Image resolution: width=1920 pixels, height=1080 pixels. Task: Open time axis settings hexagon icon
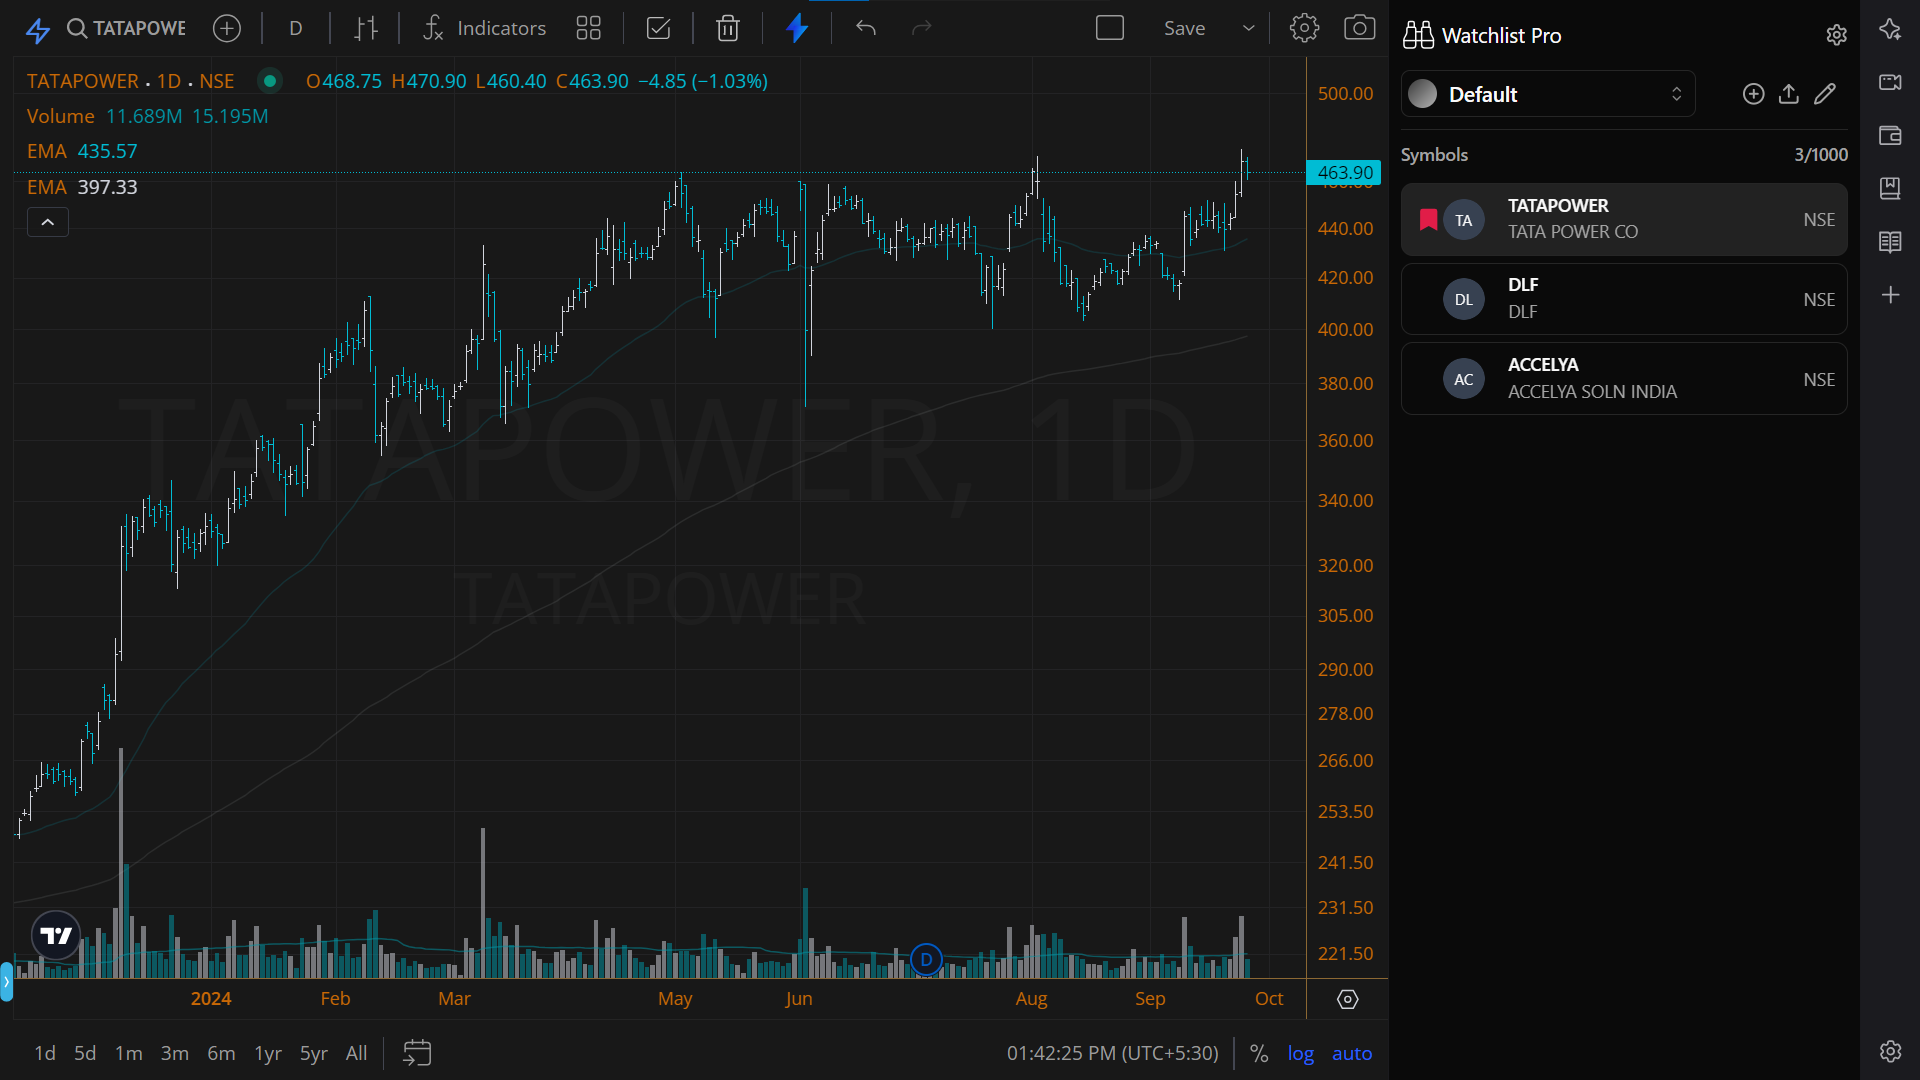coord(1348,999)
